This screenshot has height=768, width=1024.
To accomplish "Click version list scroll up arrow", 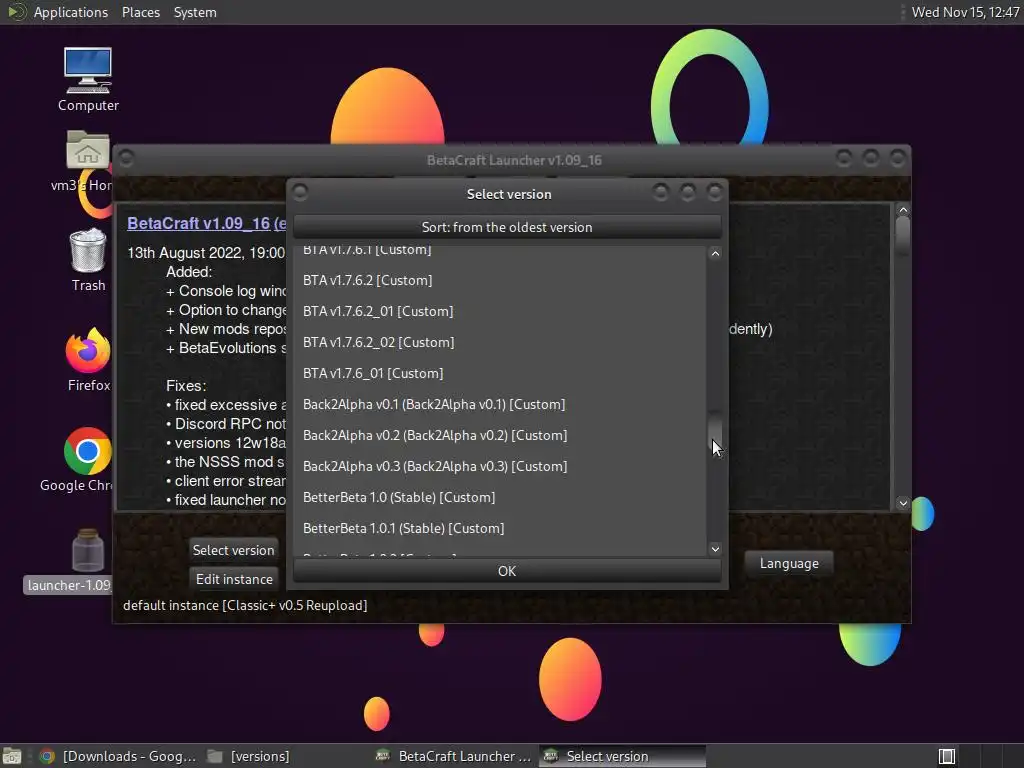I will point(715,253).
